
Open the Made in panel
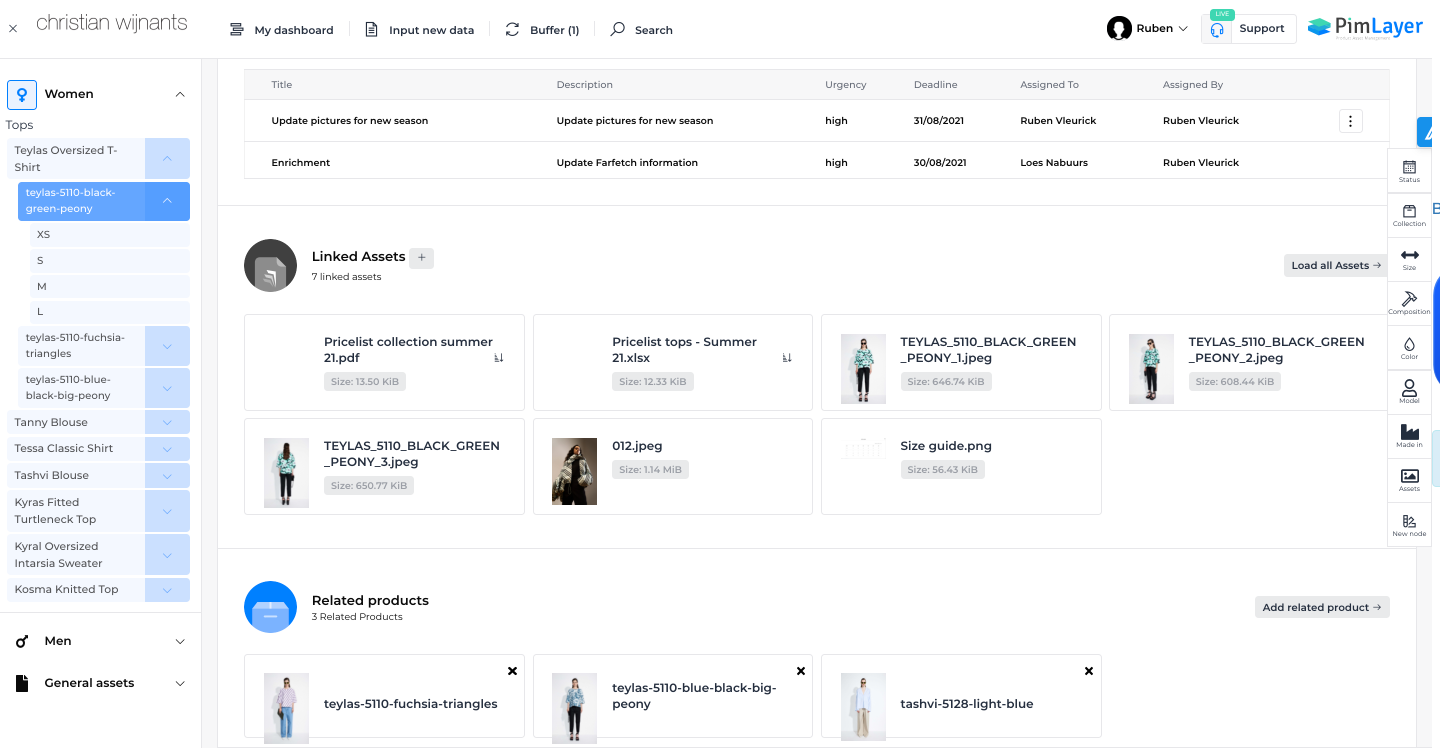pos(1409,434)
